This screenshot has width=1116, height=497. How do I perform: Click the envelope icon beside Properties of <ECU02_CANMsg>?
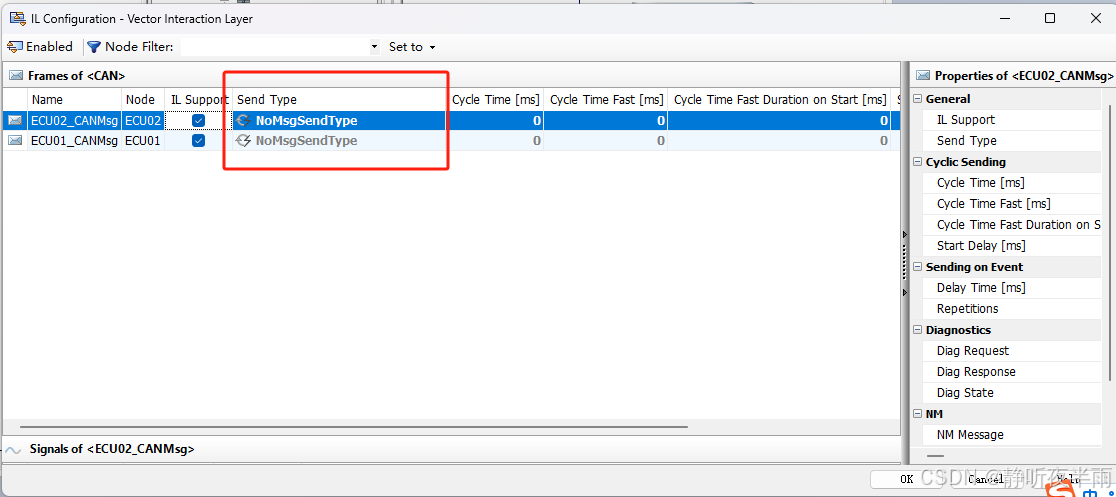pos(923,75)
